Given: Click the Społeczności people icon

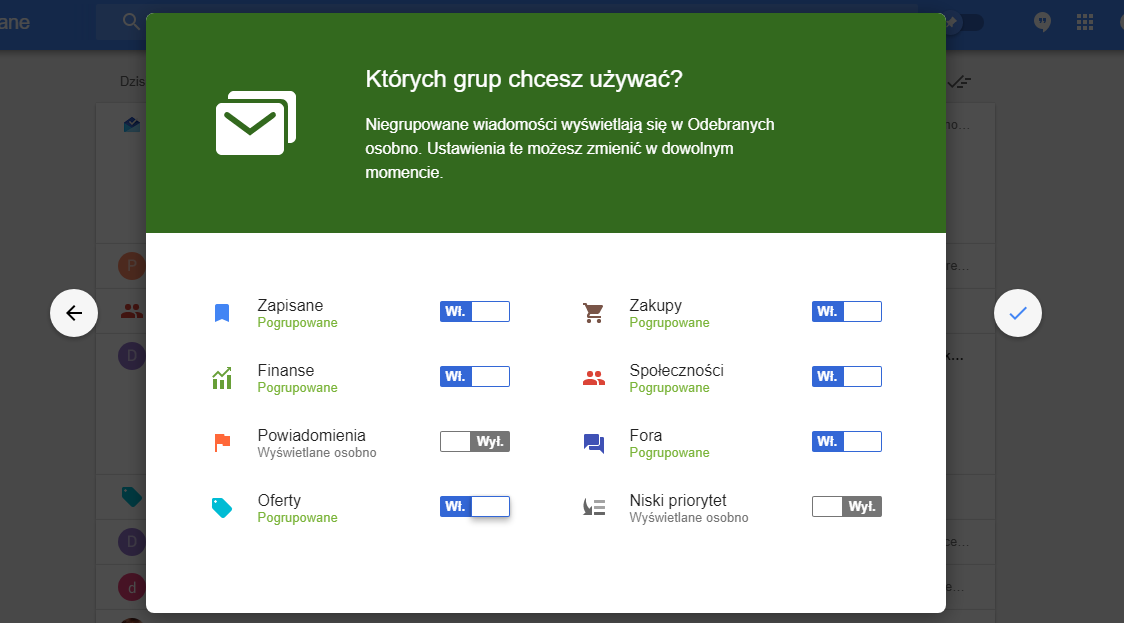Looking at the screenshot, I should click(x=594, y=375).
